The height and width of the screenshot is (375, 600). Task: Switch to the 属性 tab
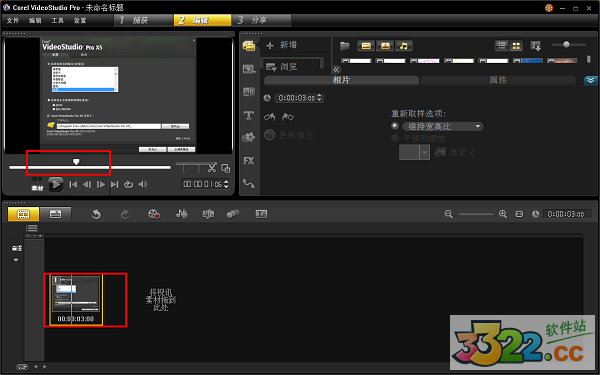click(x=498, y=80)
